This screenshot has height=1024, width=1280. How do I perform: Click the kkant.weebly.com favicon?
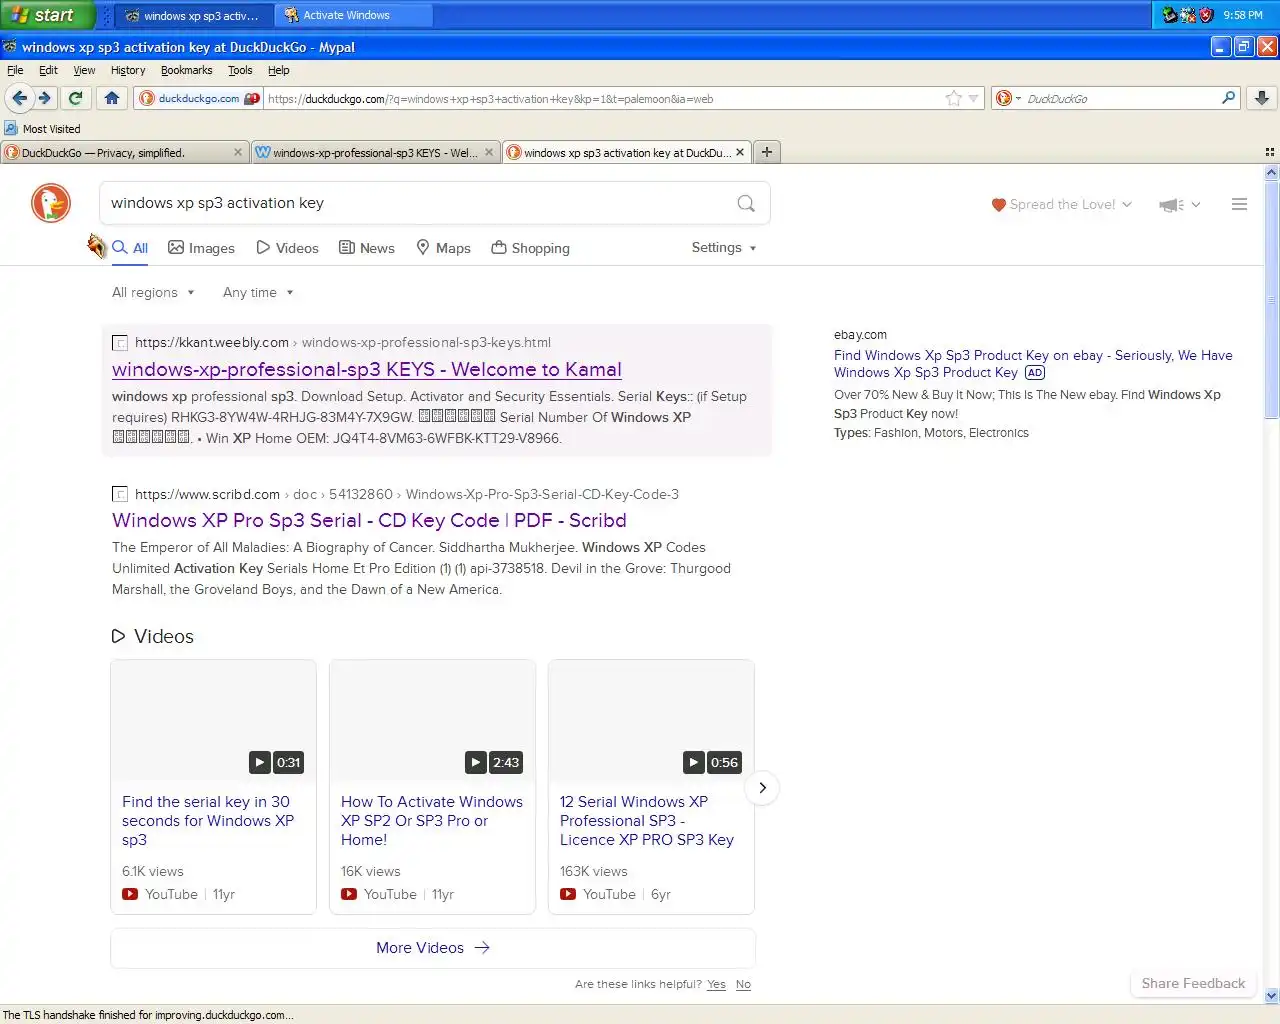tap(120, 343)
